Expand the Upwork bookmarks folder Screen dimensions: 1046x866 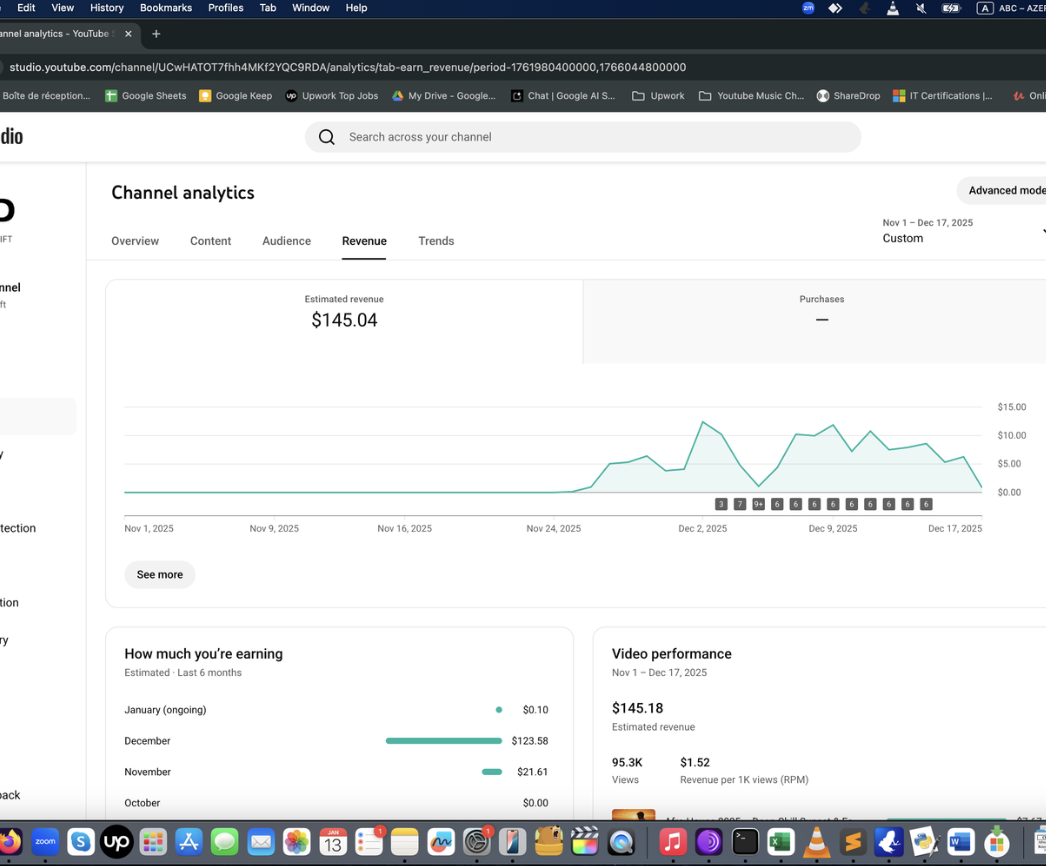658,96
